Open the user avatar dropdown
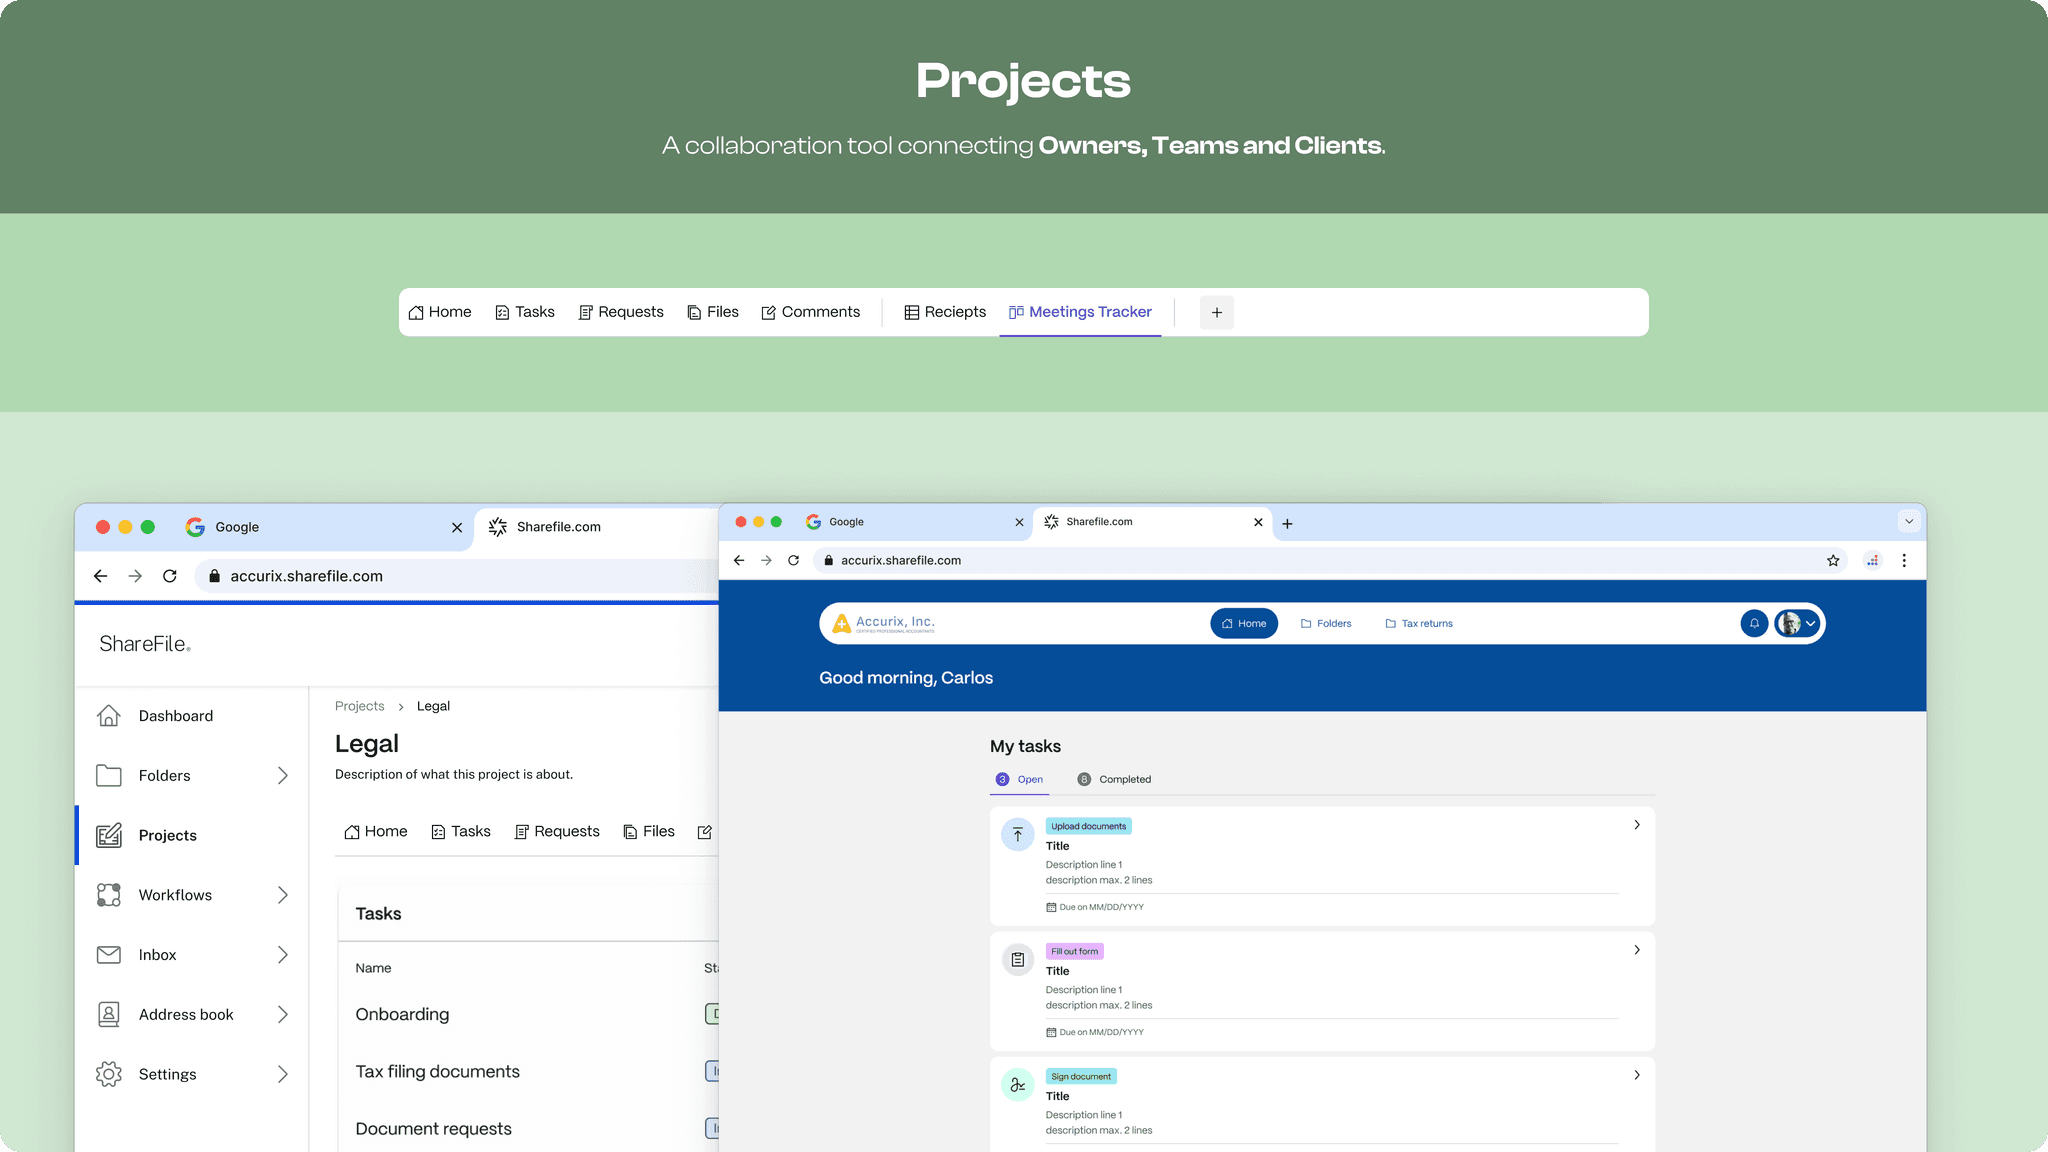The width and height of the screenshot is (2048, 1152). click(1799, 623)
